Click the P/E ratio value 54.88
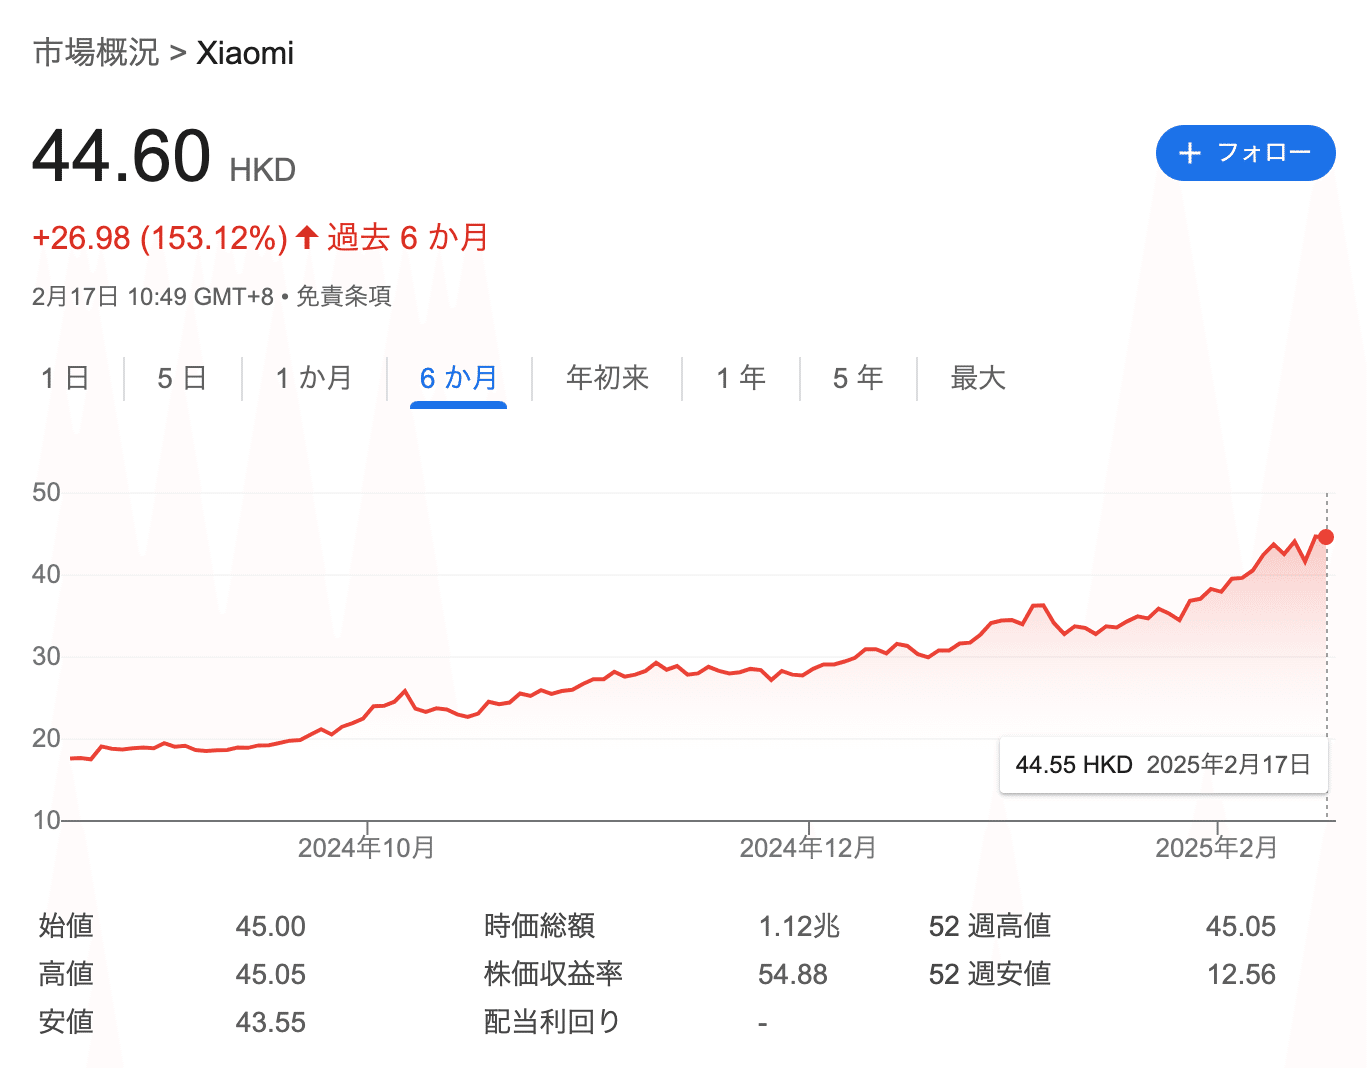Screen dimensions: 1368x1068 (x=793, y=974)
